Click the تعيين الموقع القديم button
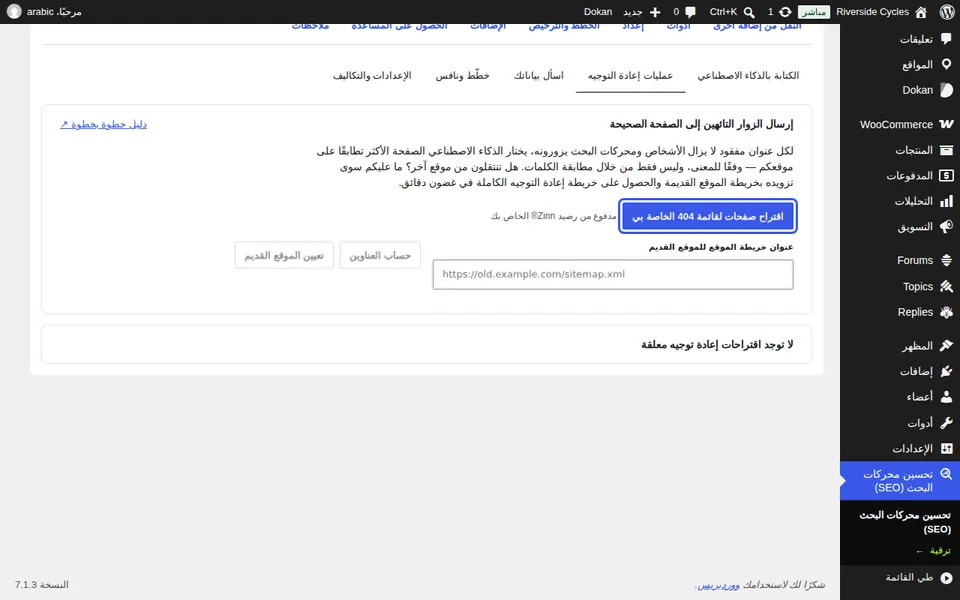Screen dimensions: 960x600 tap(284, 255)
